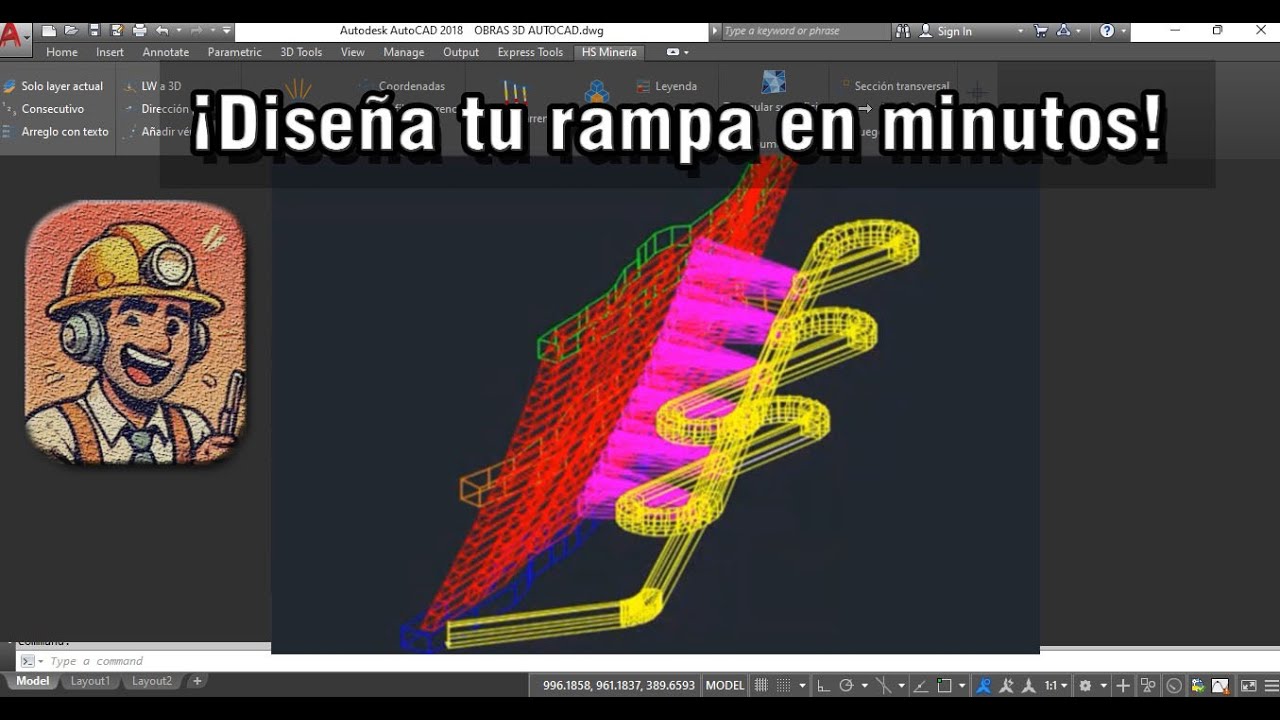Image resolution: width=1280 pixels, height=720 pixels.
Task: Open the snap mode settings dropdown arrow
Action: tap(802, 686)
